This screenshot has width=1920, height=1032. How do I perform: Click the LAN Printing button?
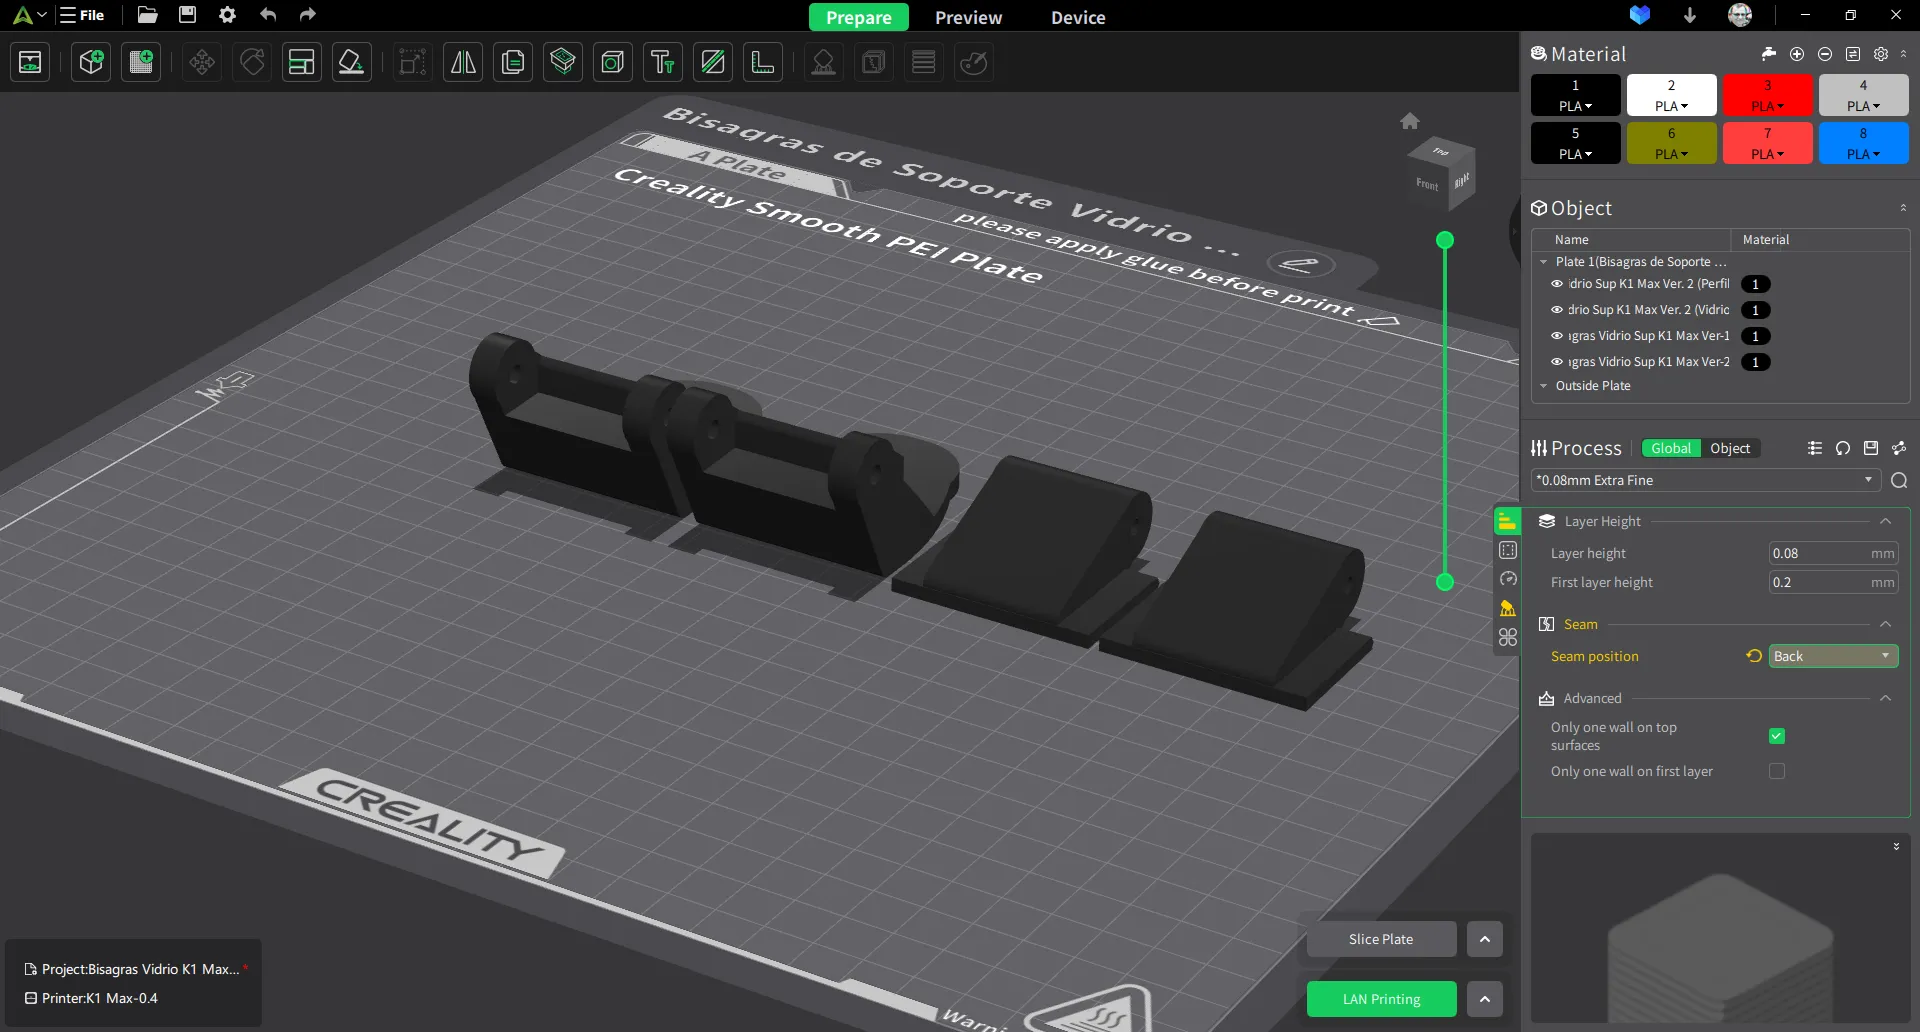click(x=1381, y=999)
